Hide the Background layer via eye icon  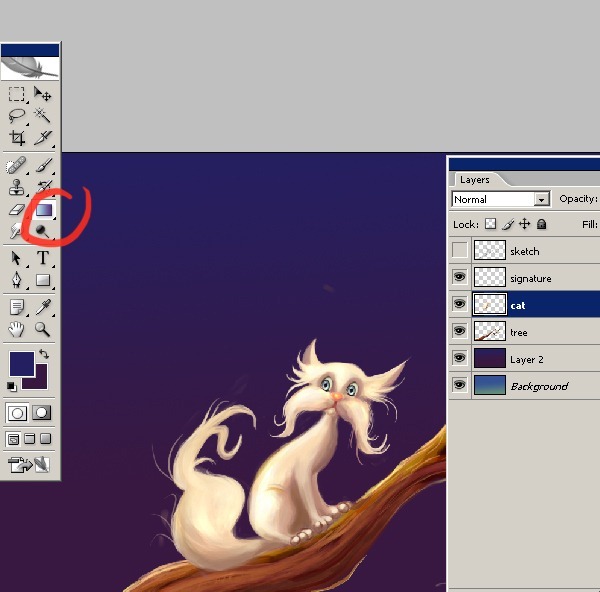(460, 386)
